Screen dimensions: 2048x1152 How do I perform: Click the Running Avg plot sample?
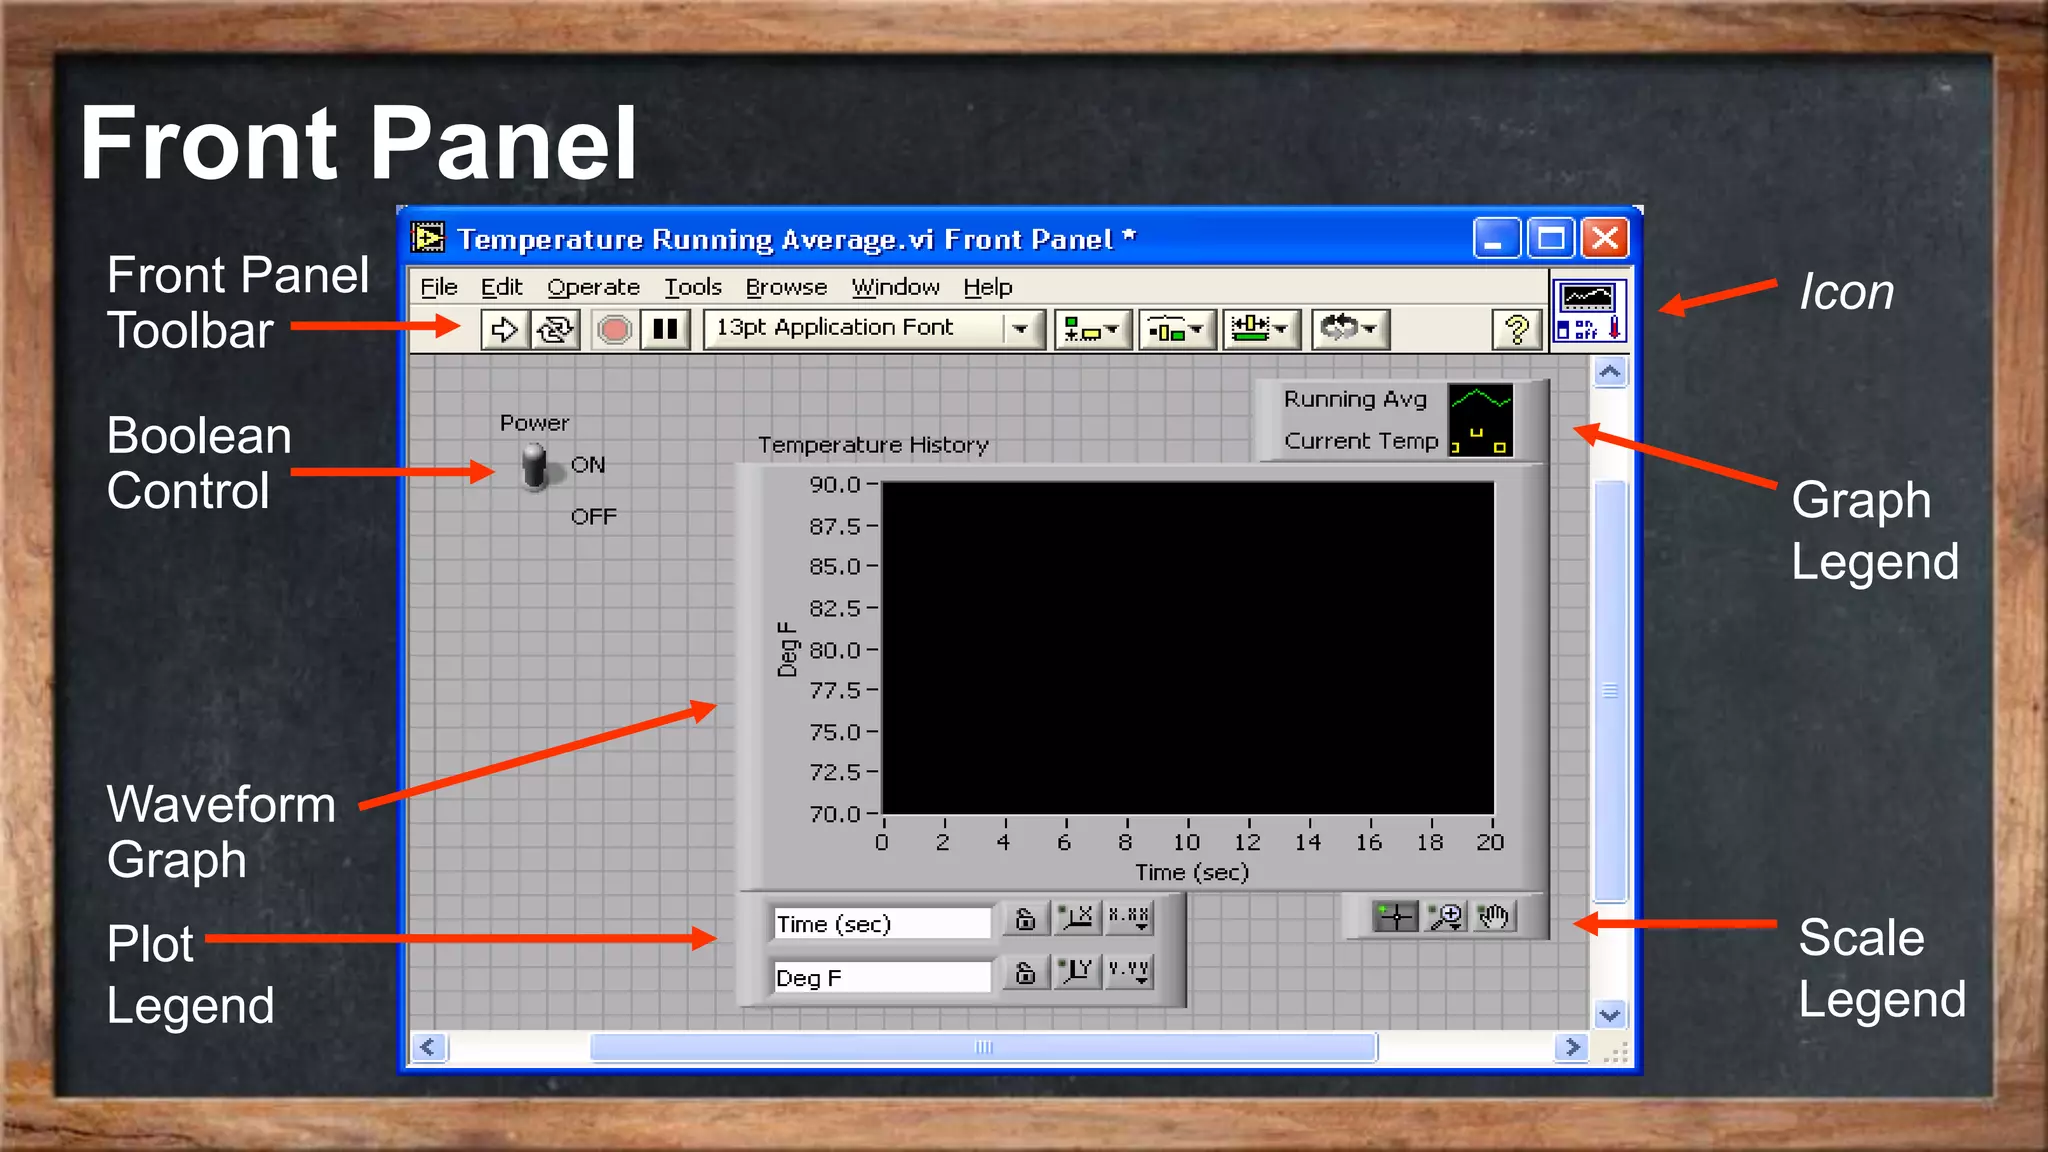(1480, 399)
